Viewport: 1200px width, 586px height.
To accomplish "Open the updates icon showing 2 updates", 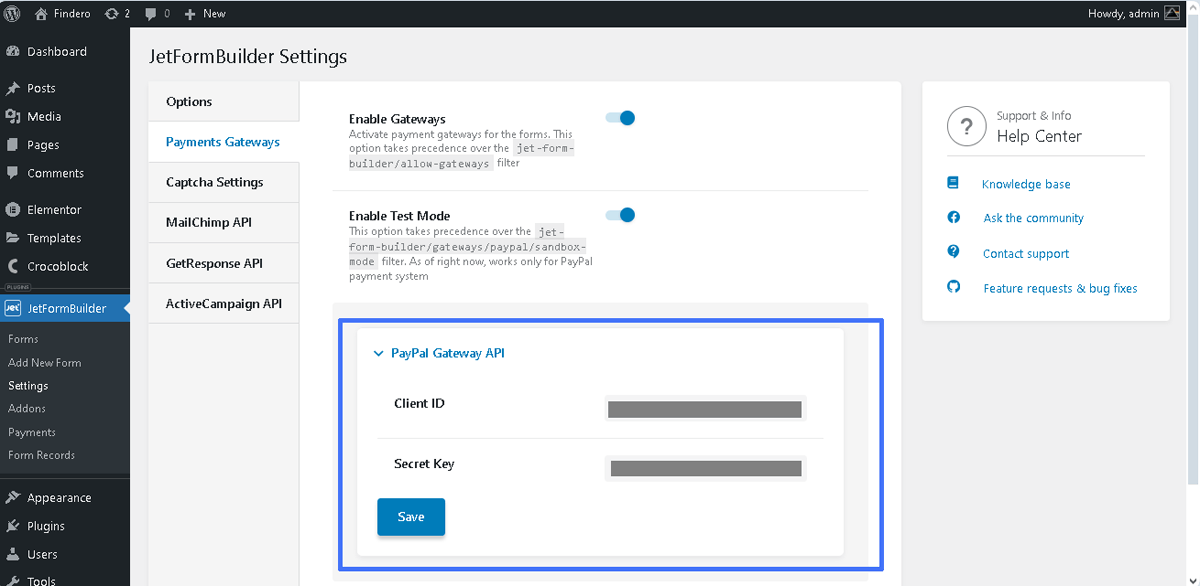I will tap(110, 13).
